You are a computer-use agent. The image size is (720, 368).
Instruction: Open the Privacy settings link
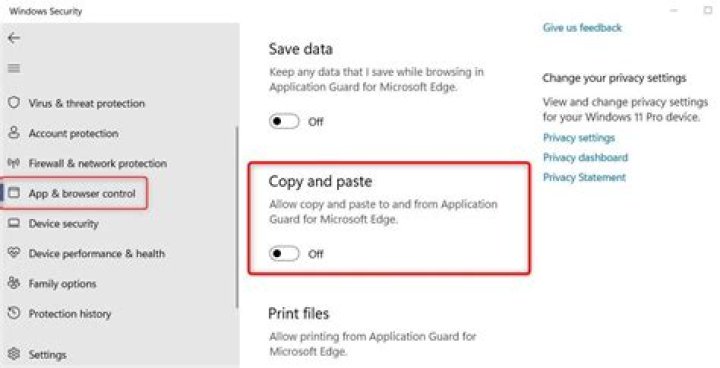point(579,138)
